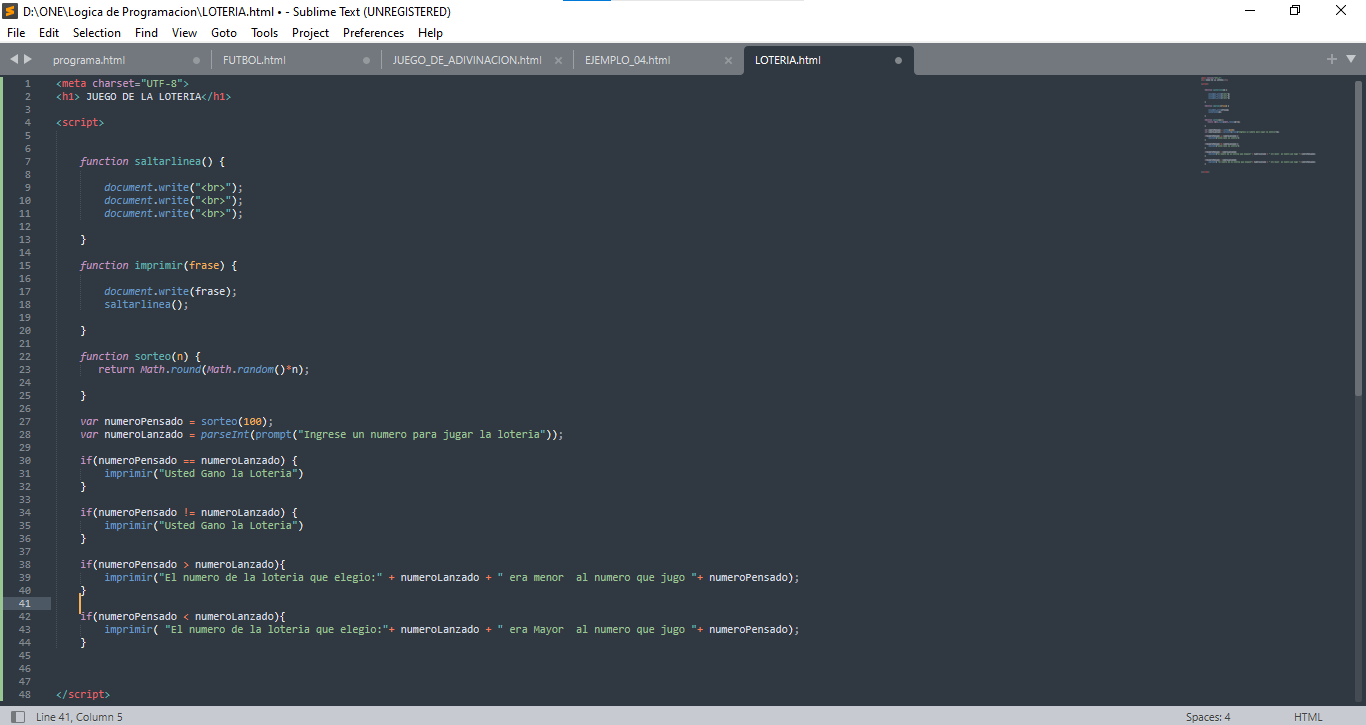The height and width of the screenshot is (725, 1366).
Task: Click the opening <script> tag on line 4
Action: click(80, 122)
